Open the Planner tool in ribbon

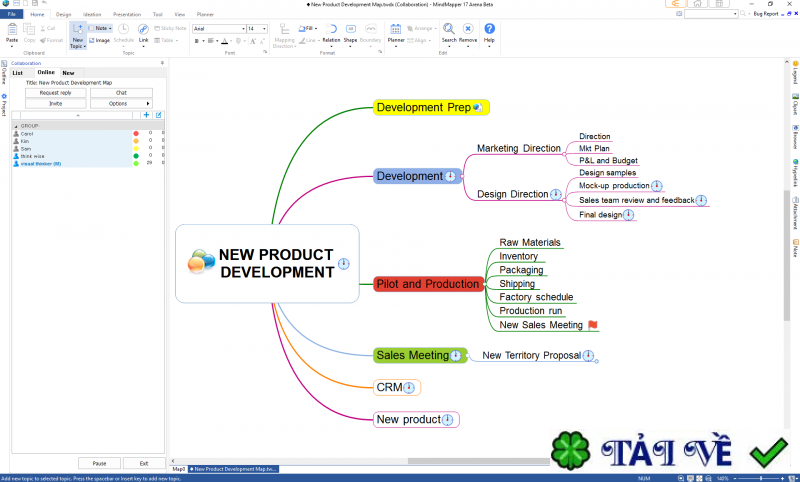[396, 34]
